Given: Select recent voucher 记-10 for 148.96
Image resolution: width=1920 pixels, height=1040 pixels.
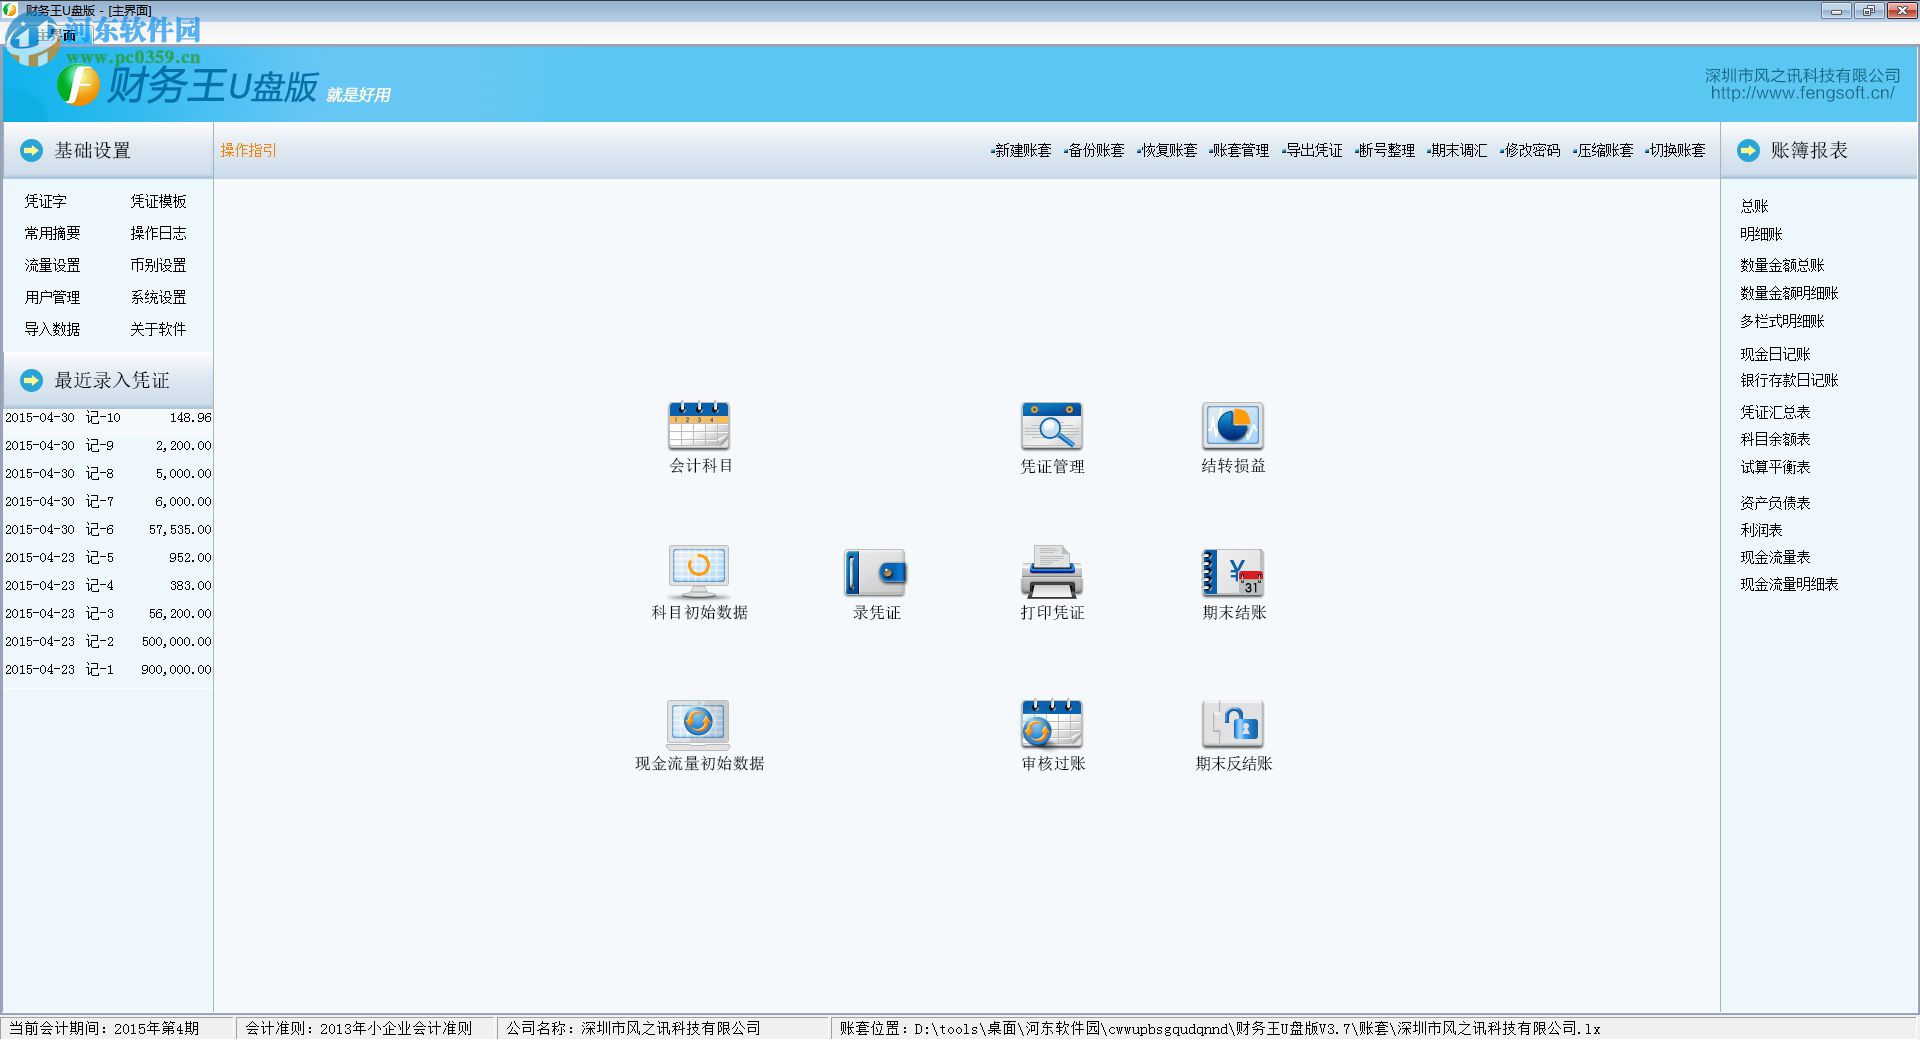Looking at the screenshot, I should [108, 418].
